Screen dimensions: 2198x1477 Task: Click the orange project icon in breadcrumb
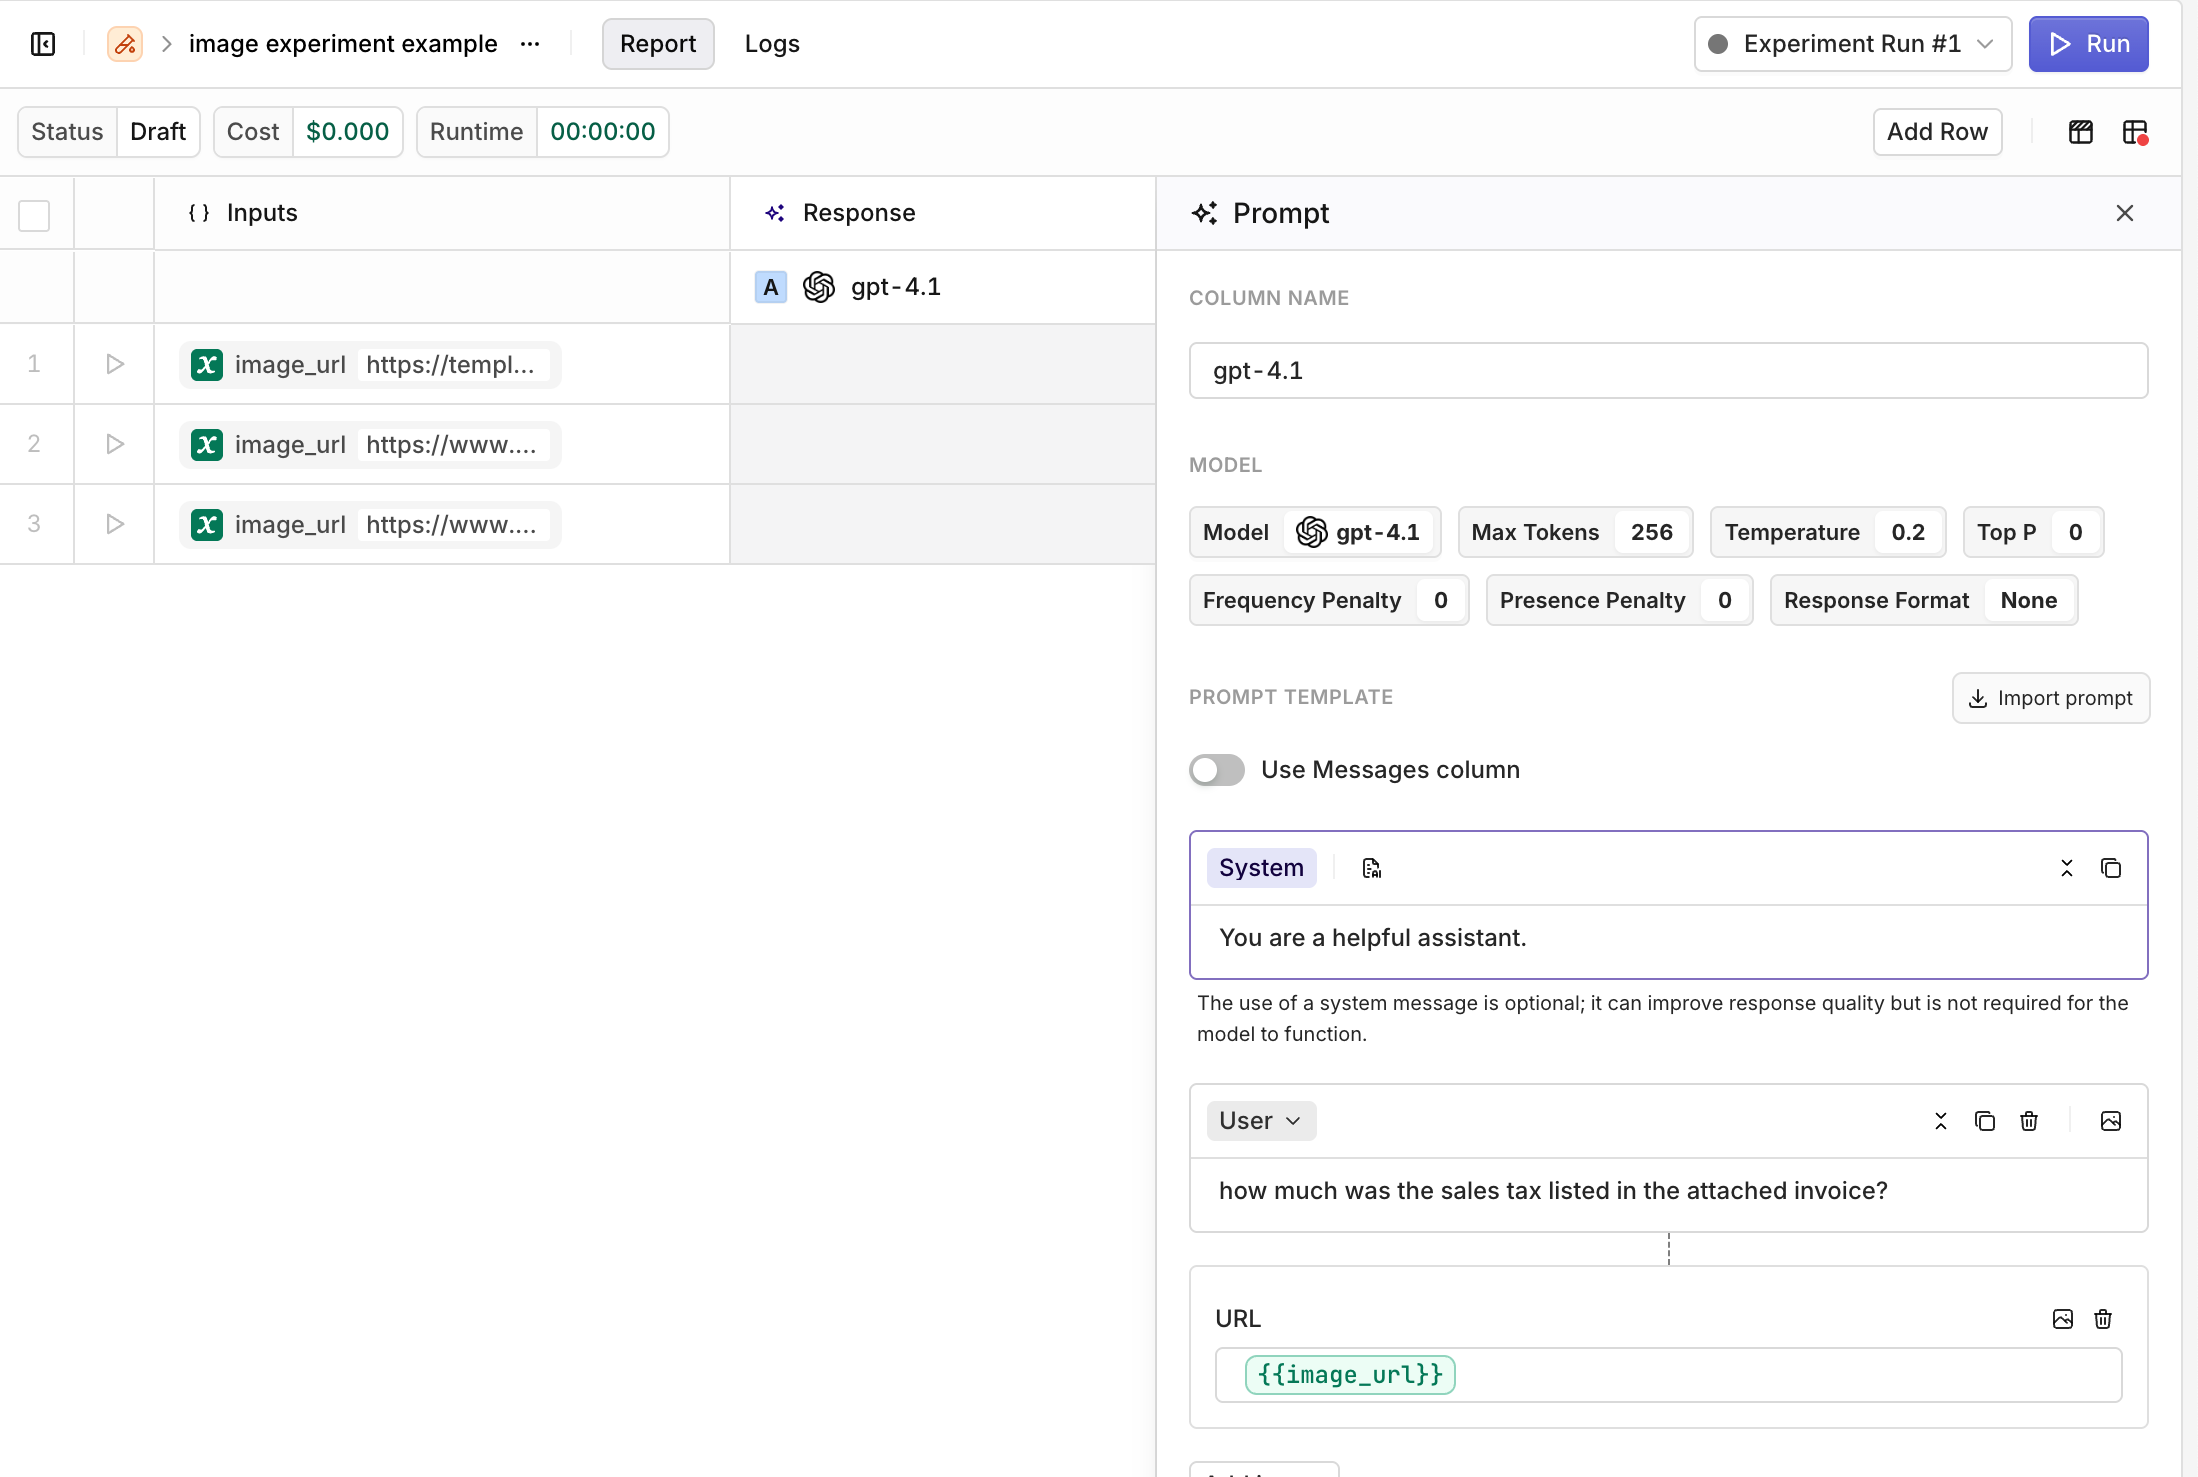click(x=125, y=44)
